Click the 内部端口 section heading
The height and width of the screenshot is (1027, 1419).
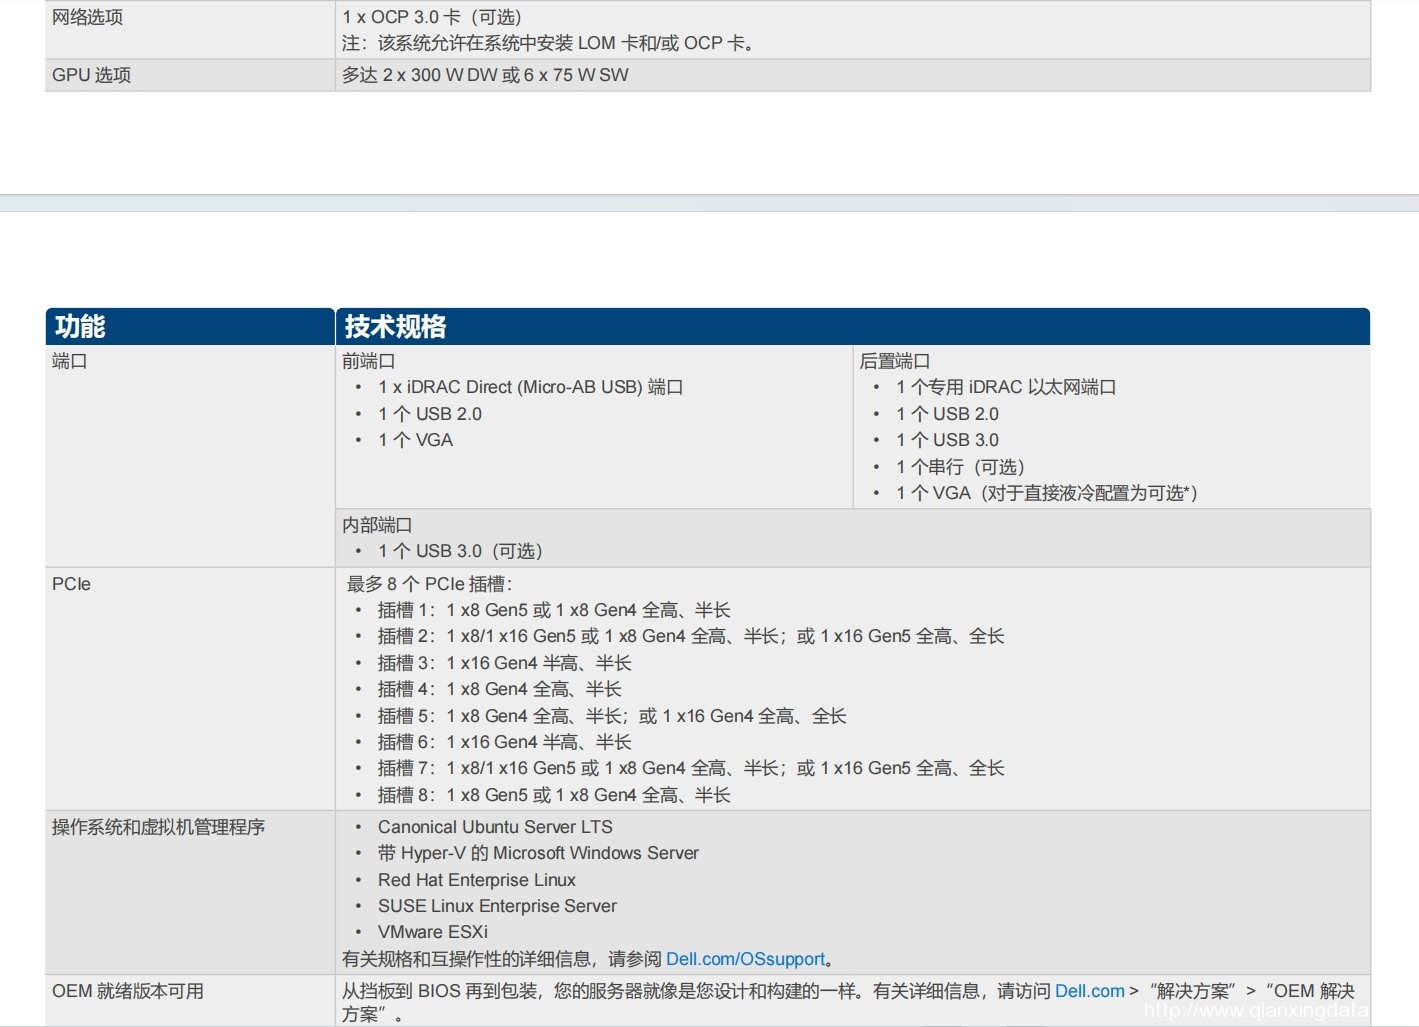click(x=377, y=525)
